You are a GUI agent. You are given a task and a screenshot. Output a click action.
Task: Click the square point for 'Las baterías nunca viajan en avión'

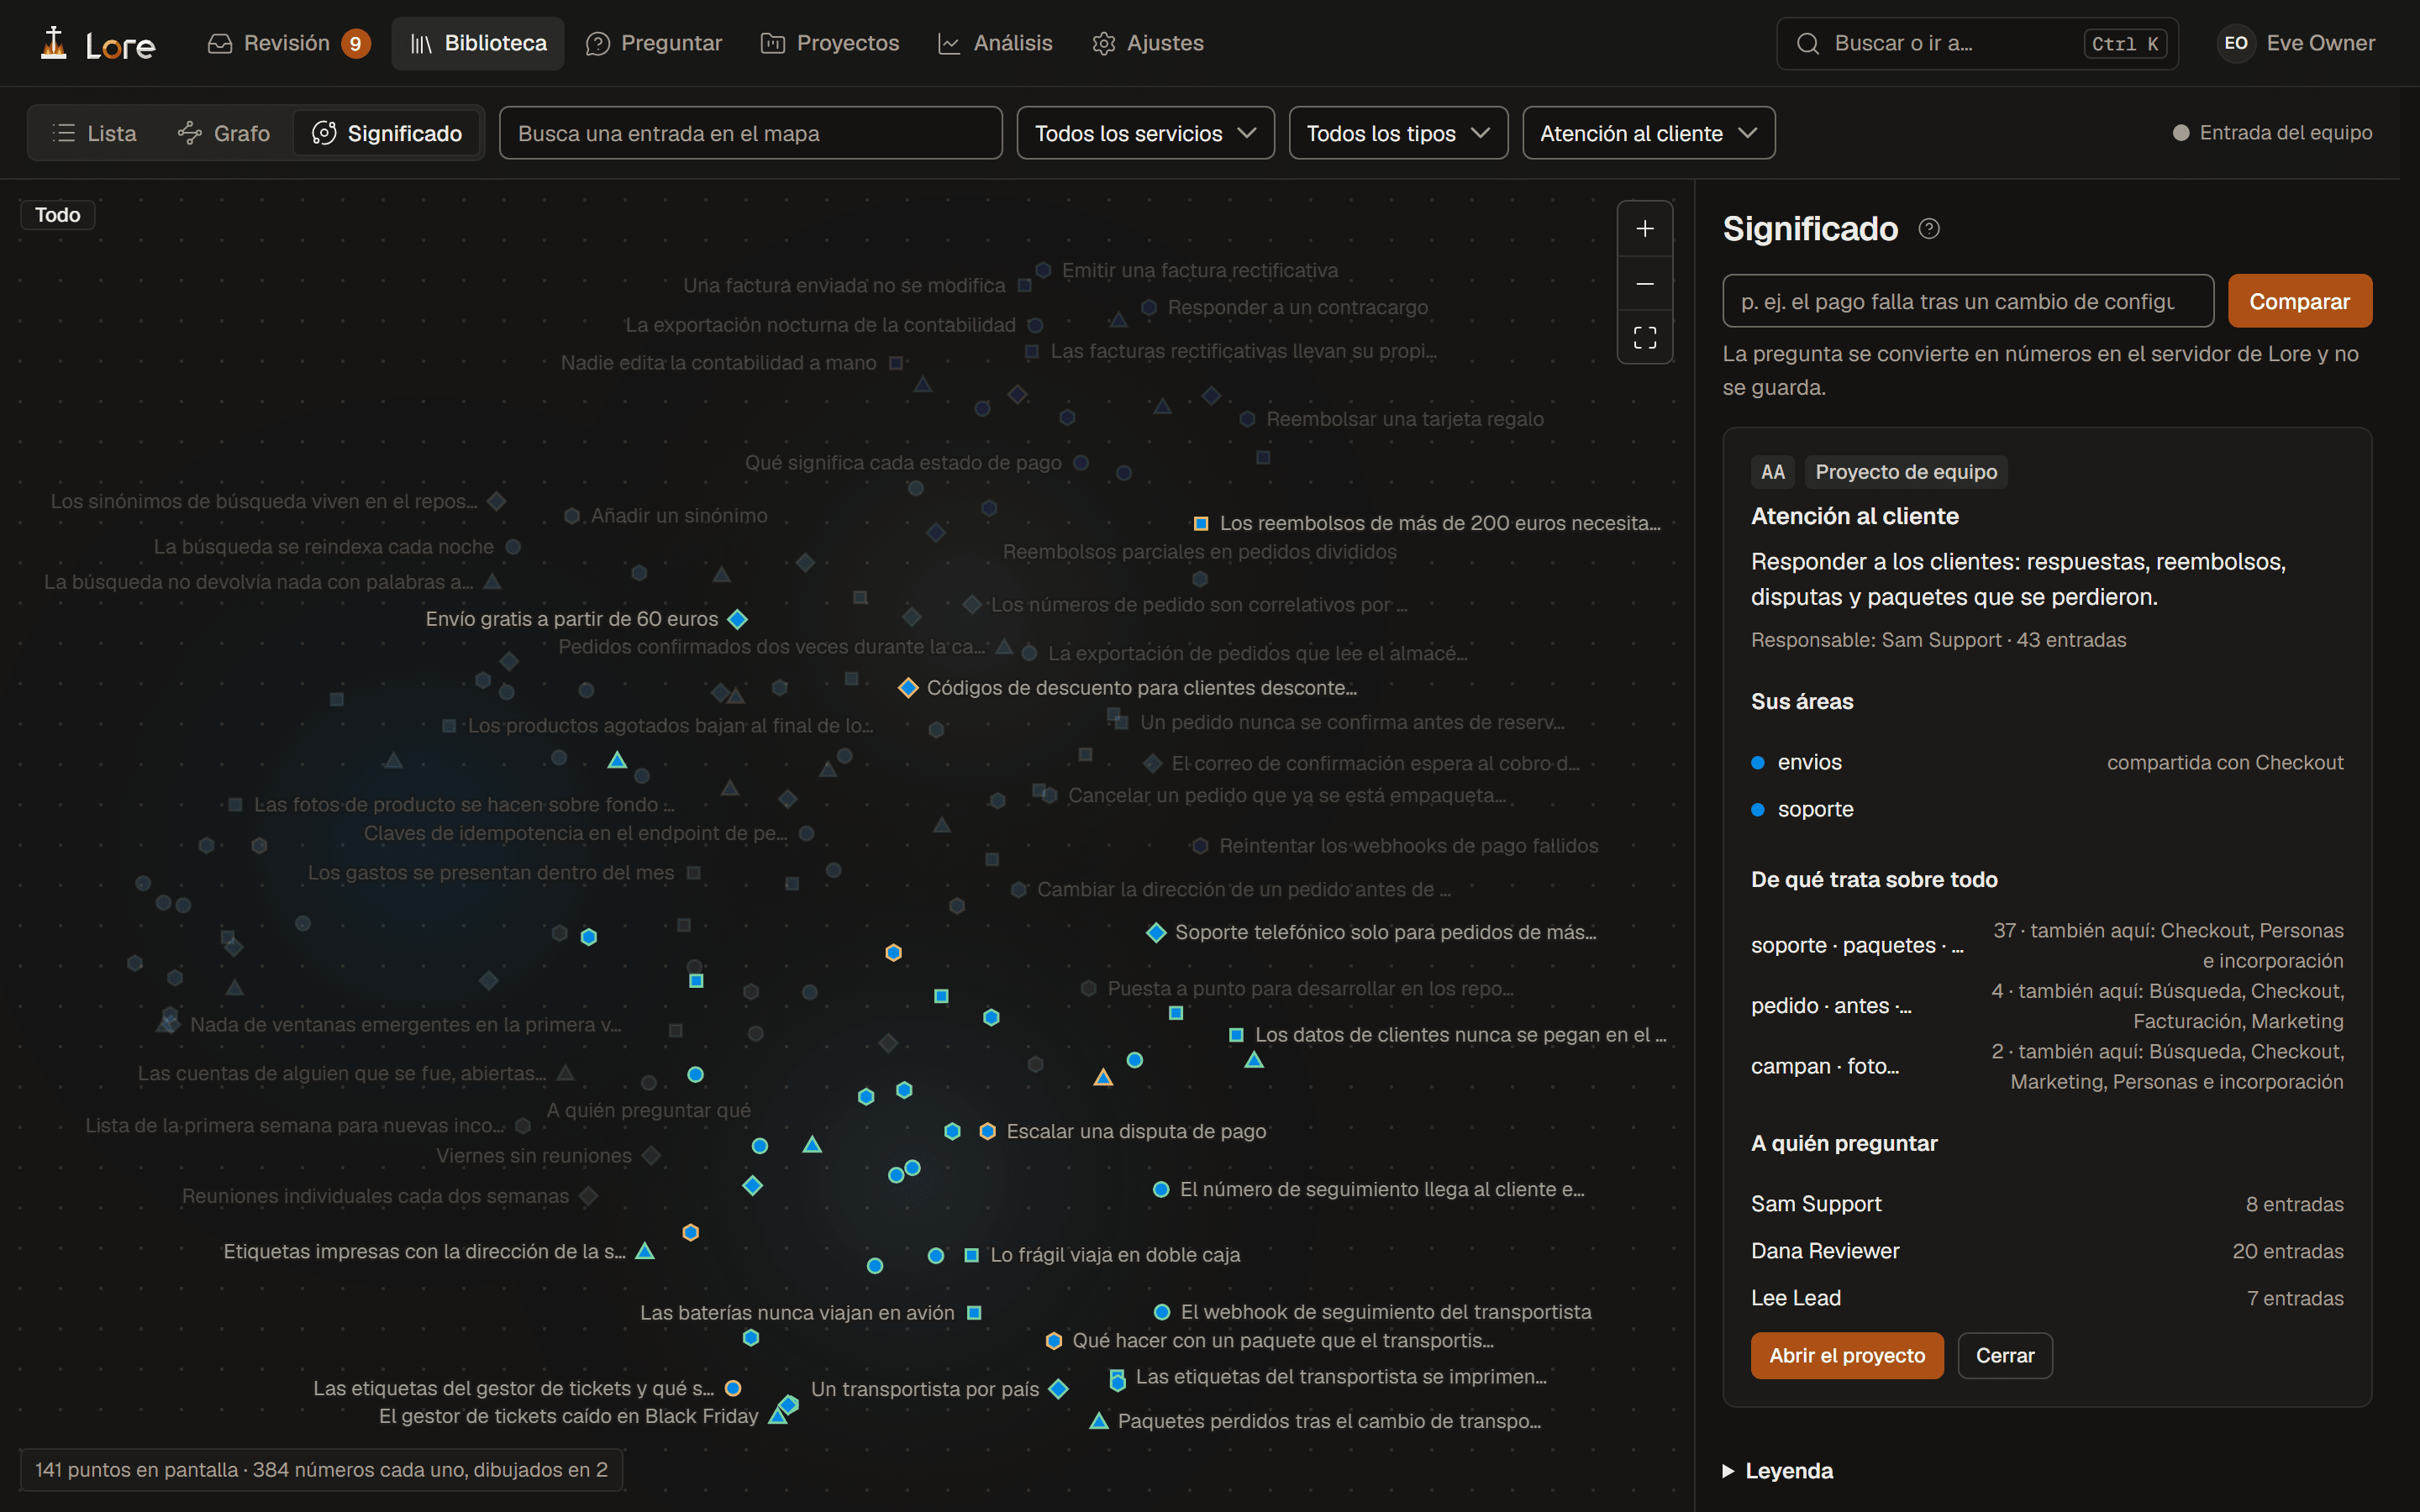(974, 1313)
